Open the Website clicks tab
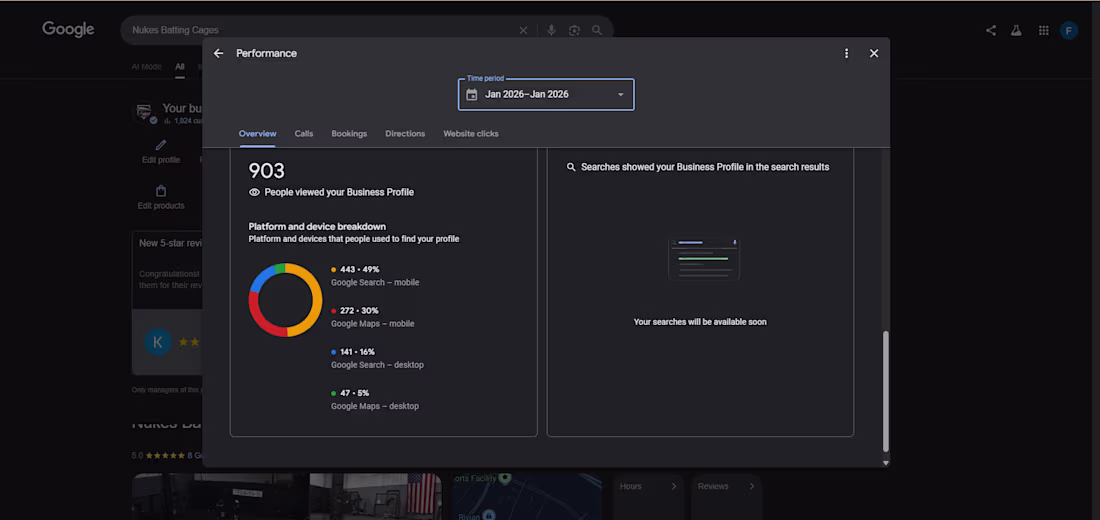This screenshot has height=520, width=1100. tap(471, 133)
